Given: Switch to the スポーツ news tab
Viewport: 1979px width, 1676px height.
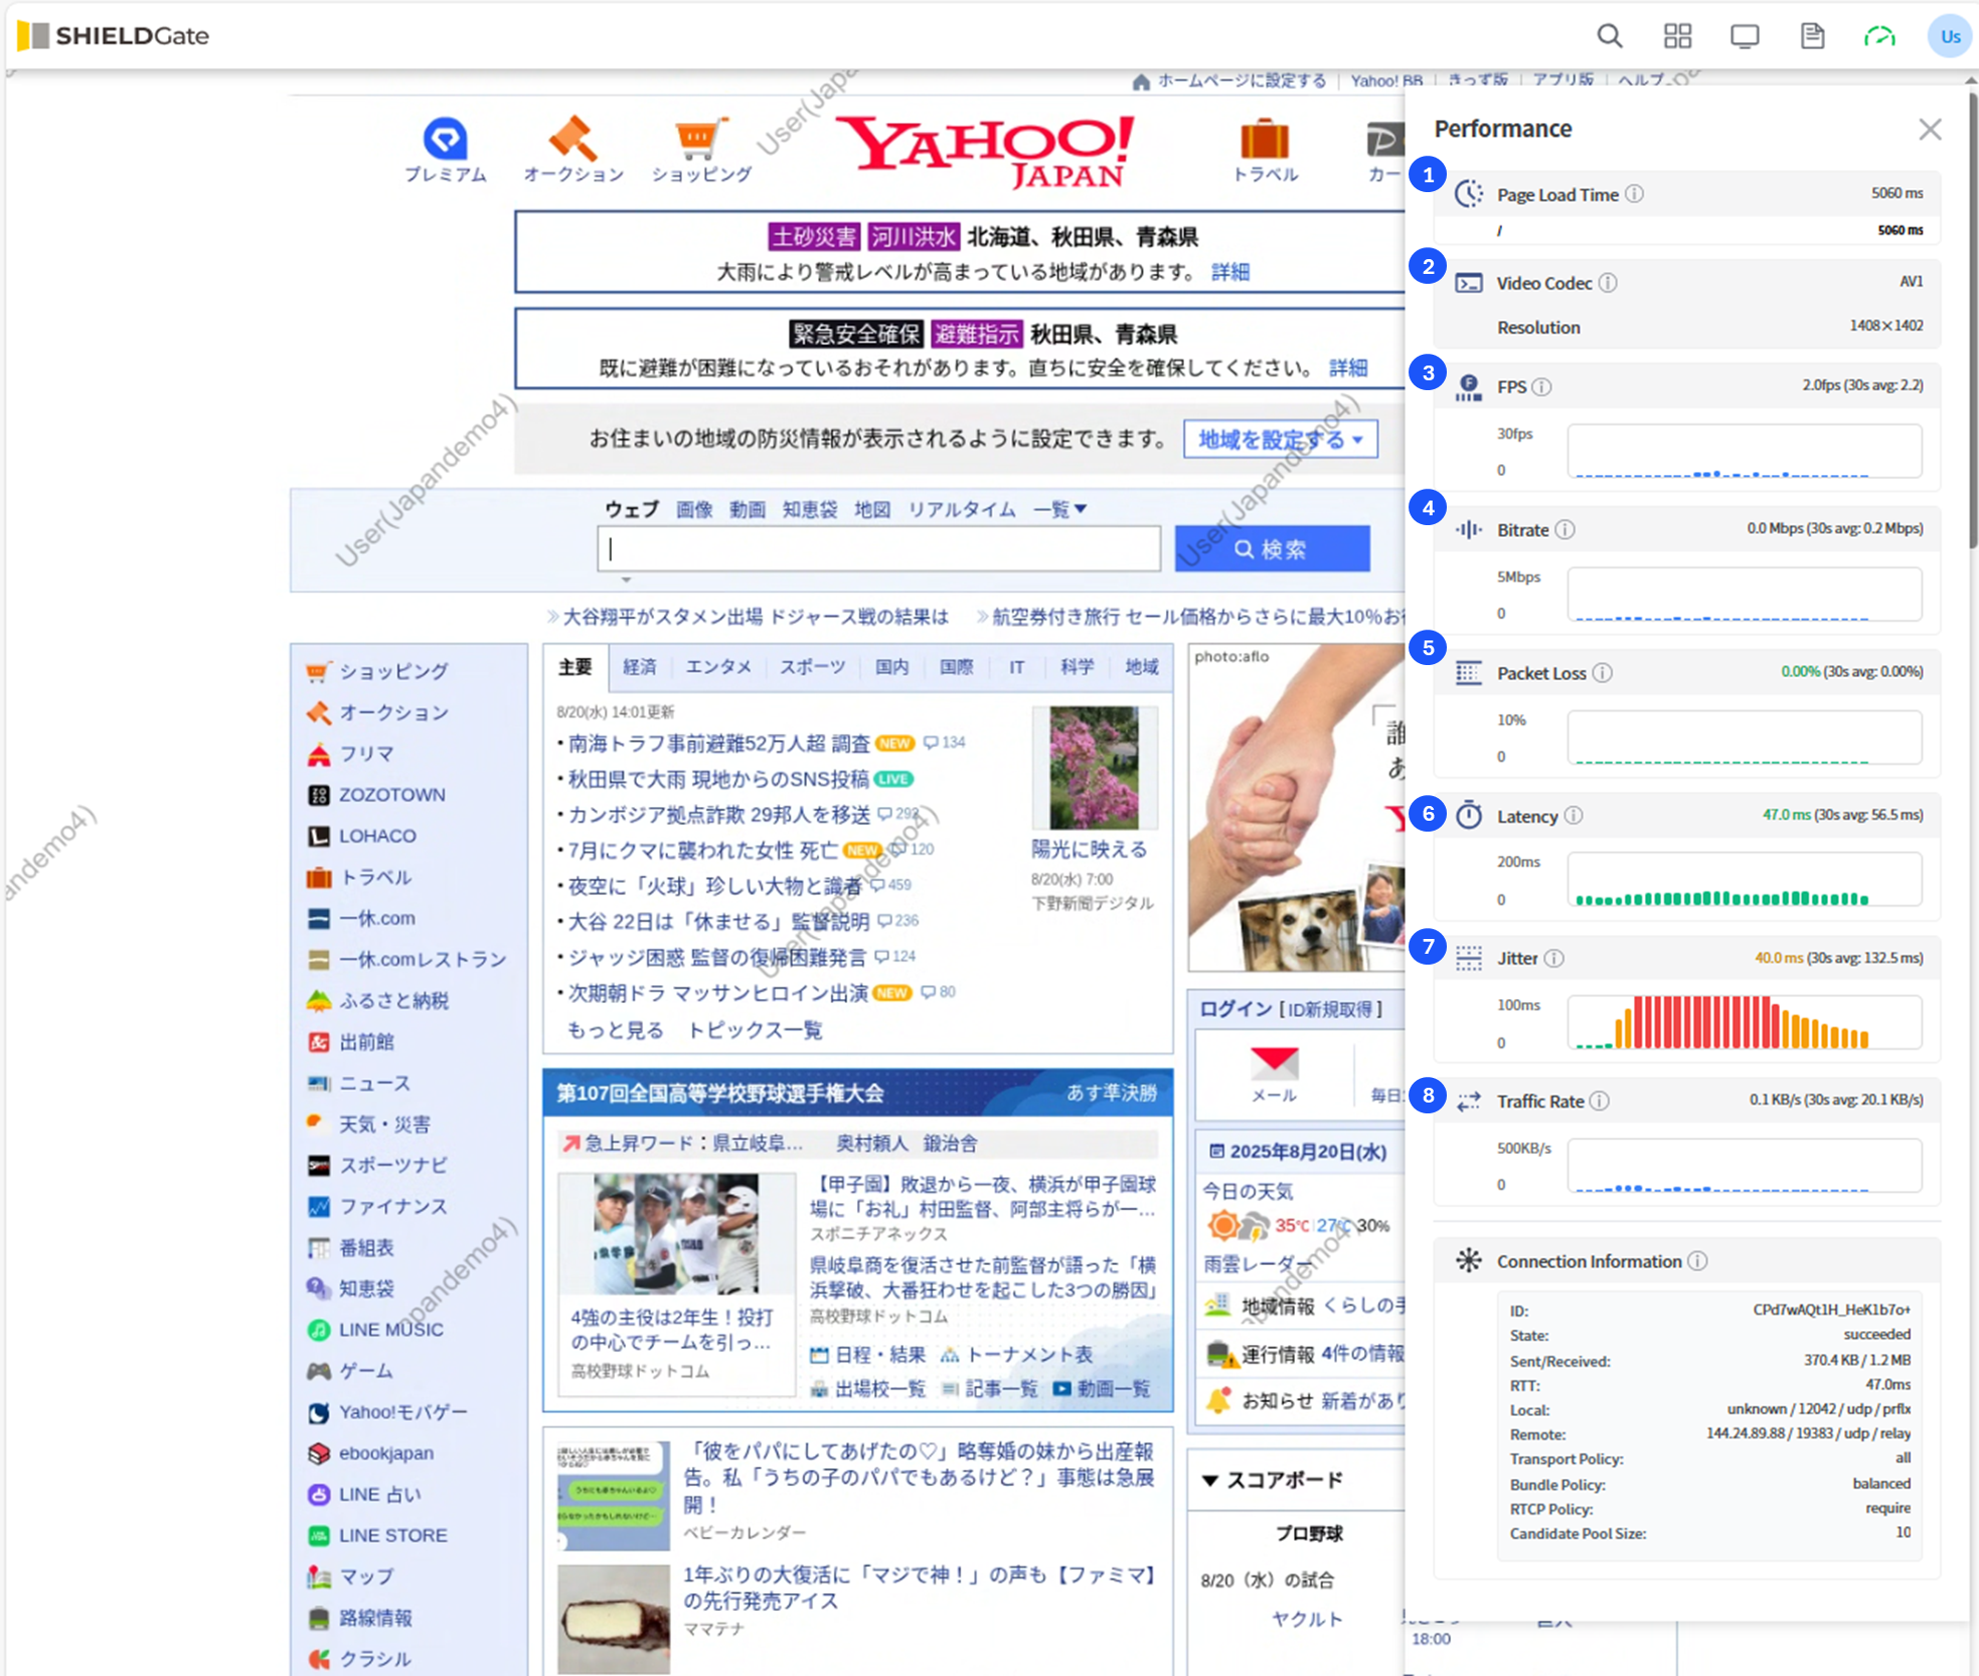Looking at the screenshot, I should click(812, 667).
